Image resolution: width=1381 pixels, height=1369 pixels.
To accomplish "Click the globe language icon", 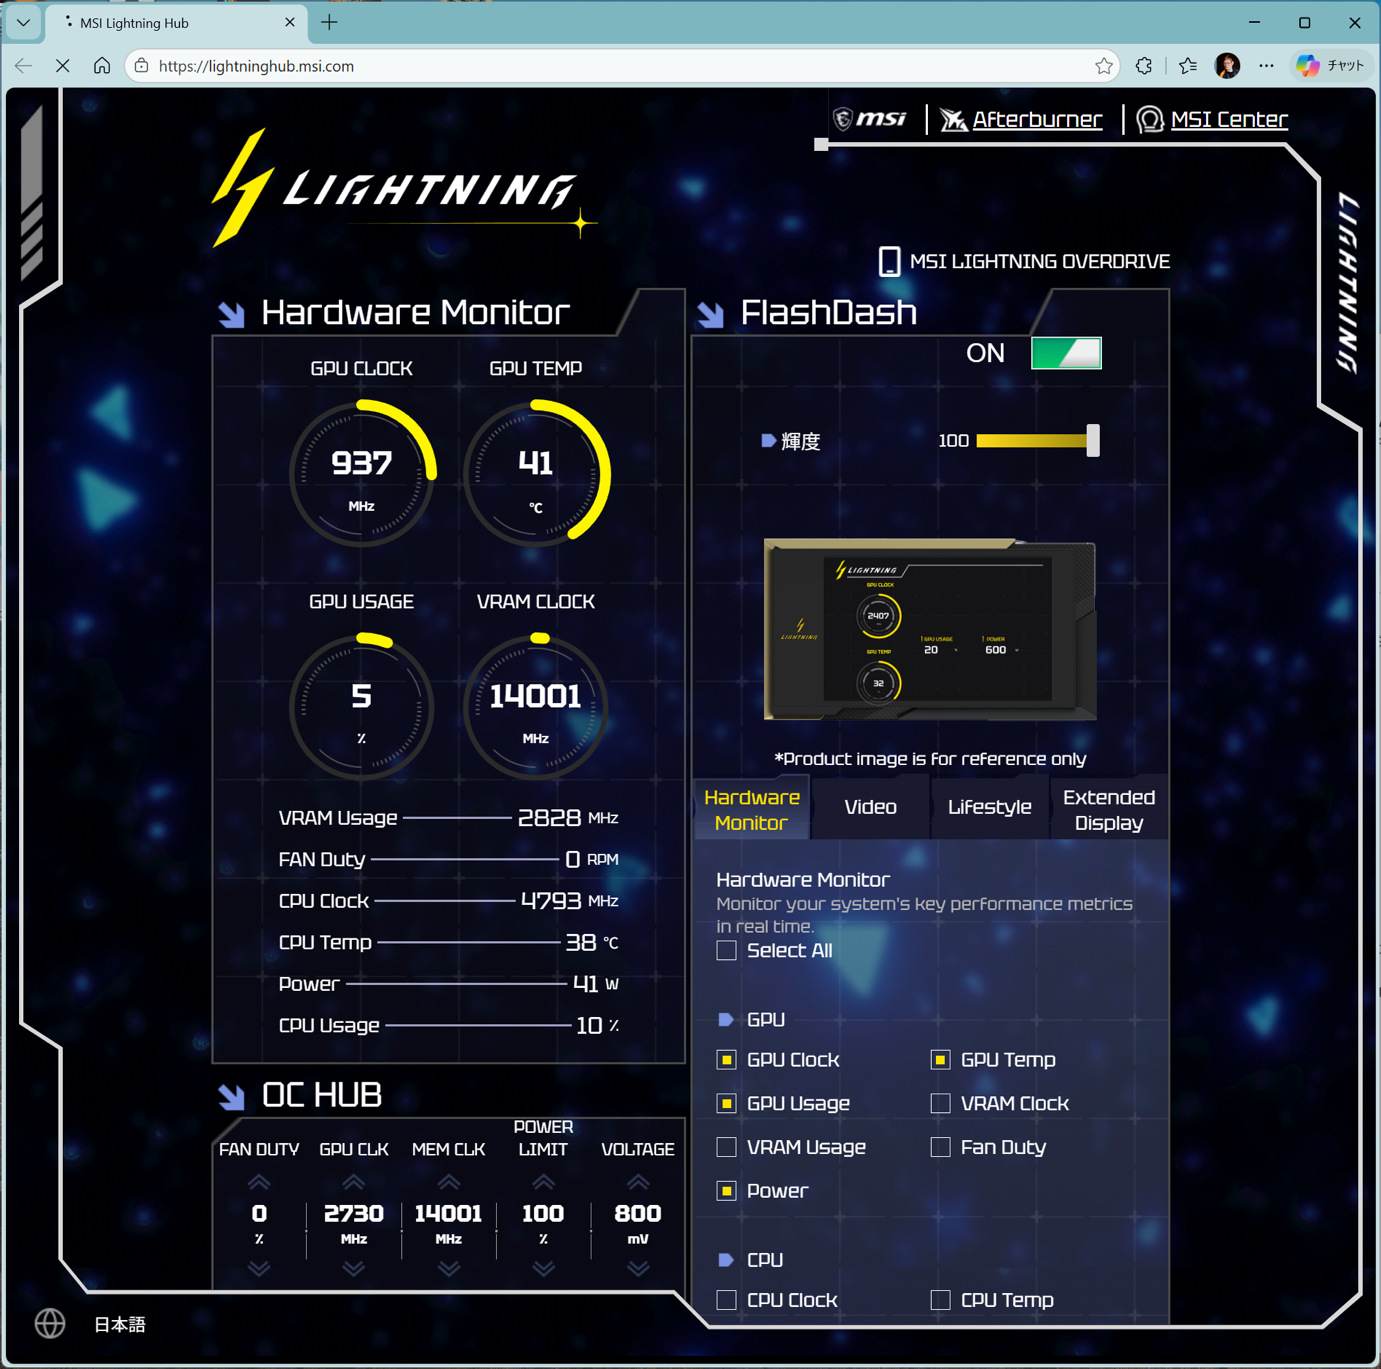I will (49, 1323).
